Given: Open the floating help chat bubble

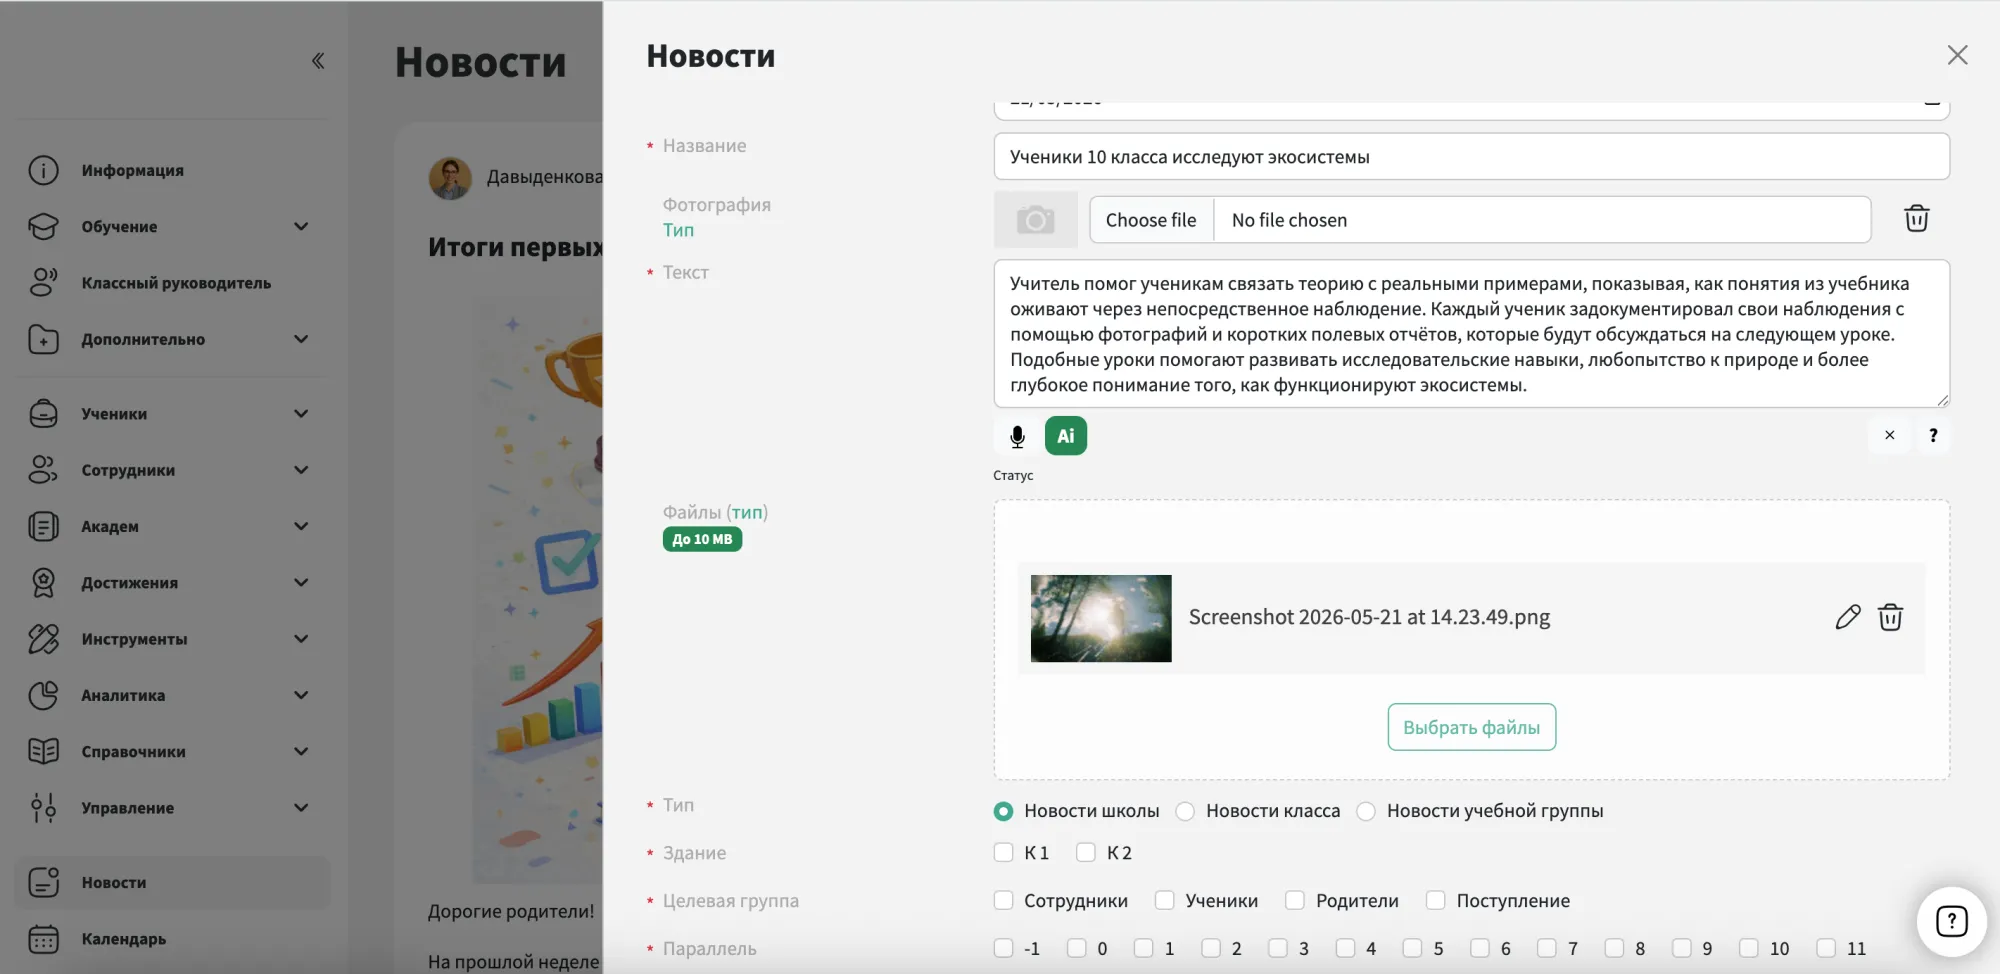Looking at the screenshot, I should coord(1951,921).
